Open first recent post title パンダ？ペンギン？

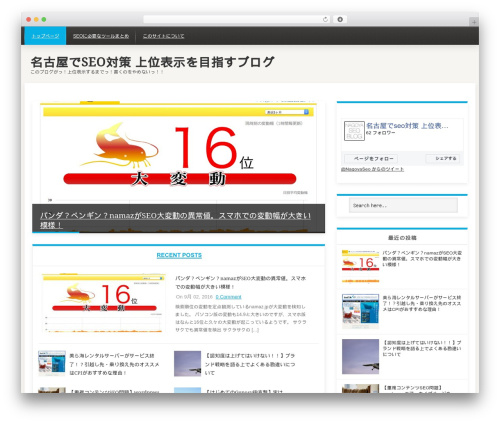241,282
